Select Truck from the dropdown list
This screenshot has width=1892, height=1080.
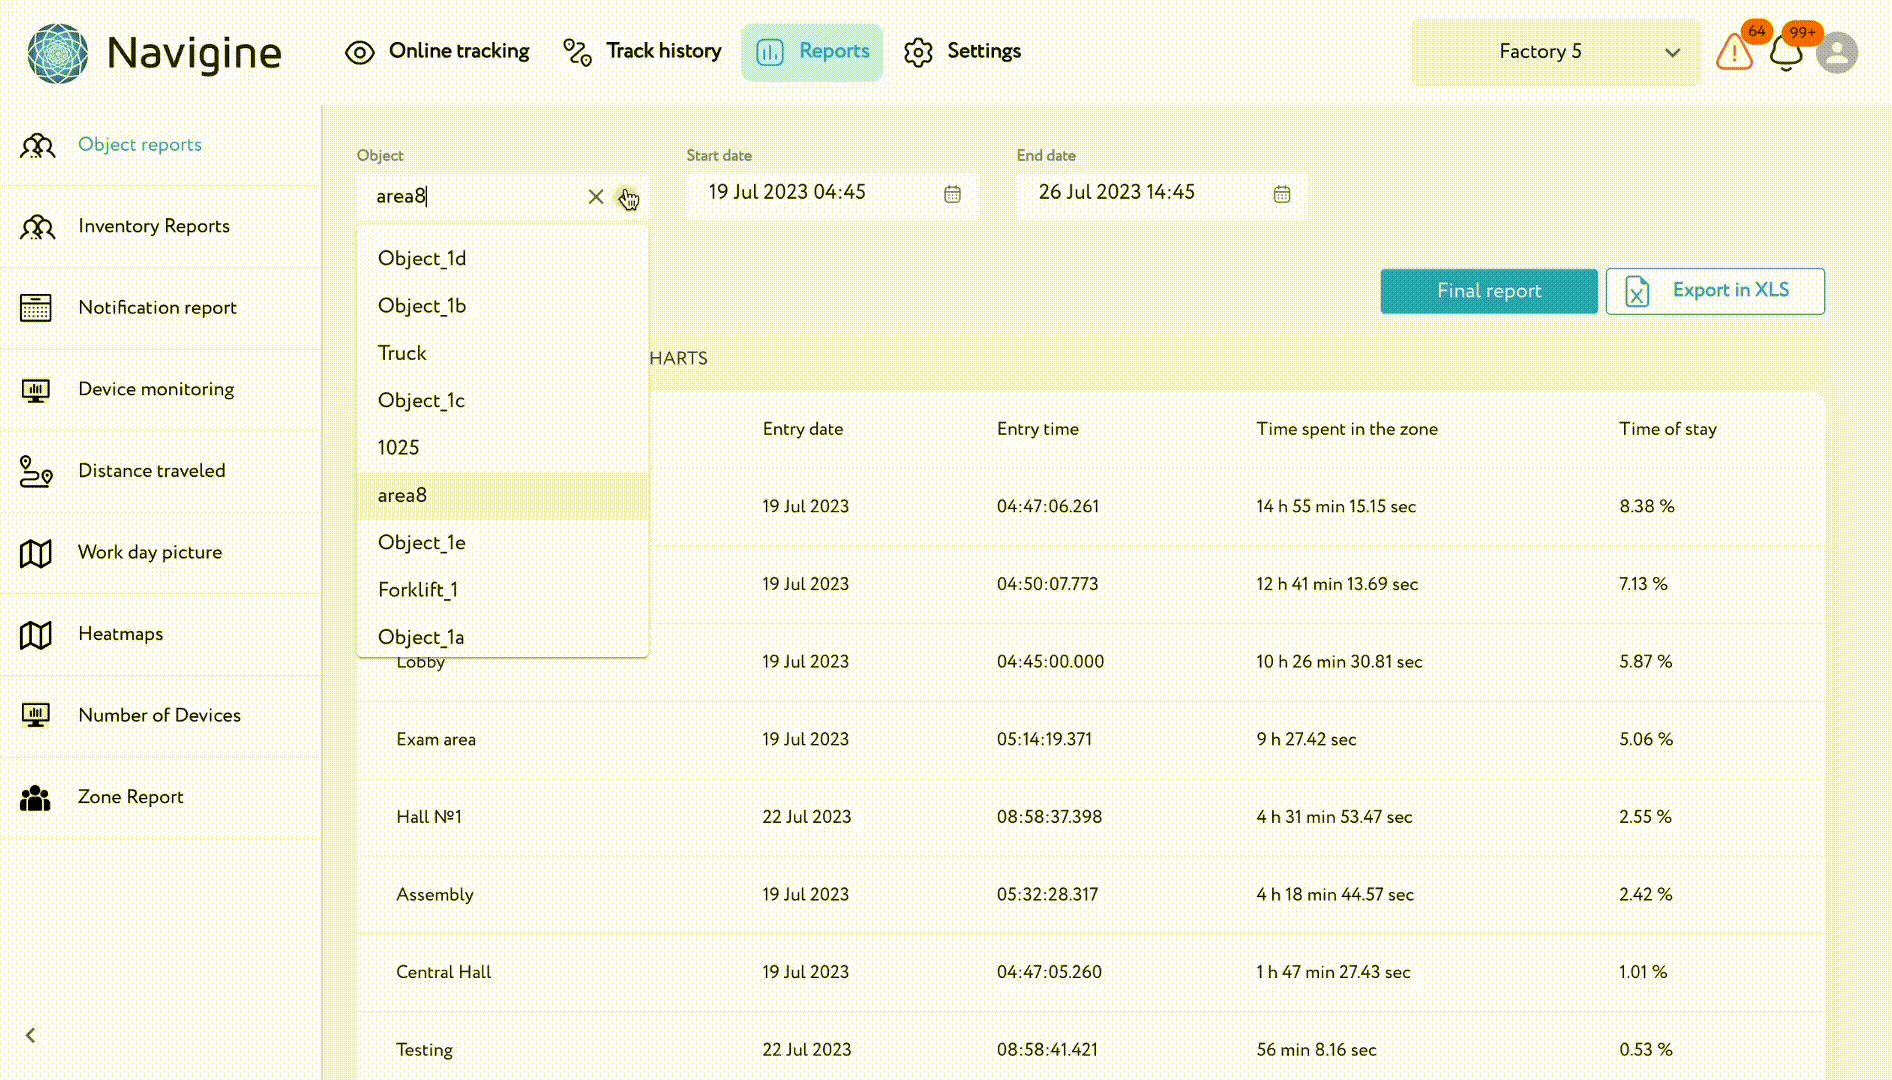pyautogui.click(x=502, y=353)
